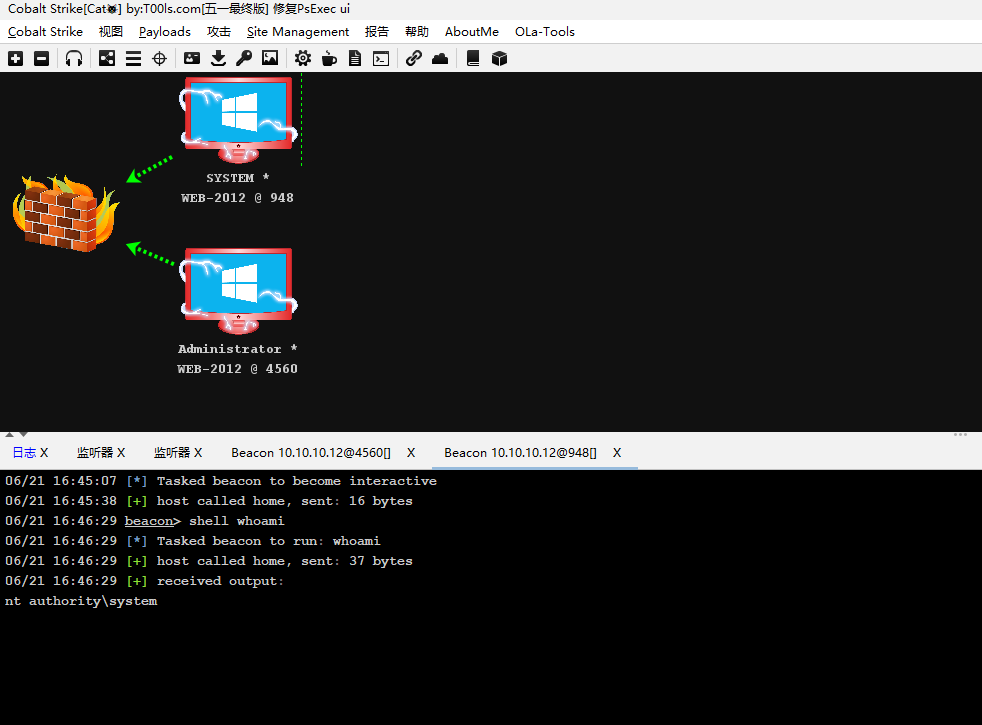982x725 pixels.
Task: Click 'host called home, sent: 37 bytes'
Action: [x=284, y=561]
